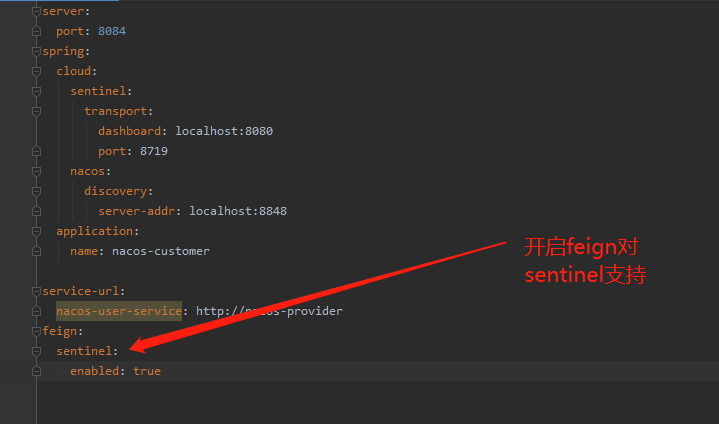The height and width of the screenshot is (424, 719).
Task: Collapse the spring block fold marker
Action: pyautogui.click(x=37, y=50)
